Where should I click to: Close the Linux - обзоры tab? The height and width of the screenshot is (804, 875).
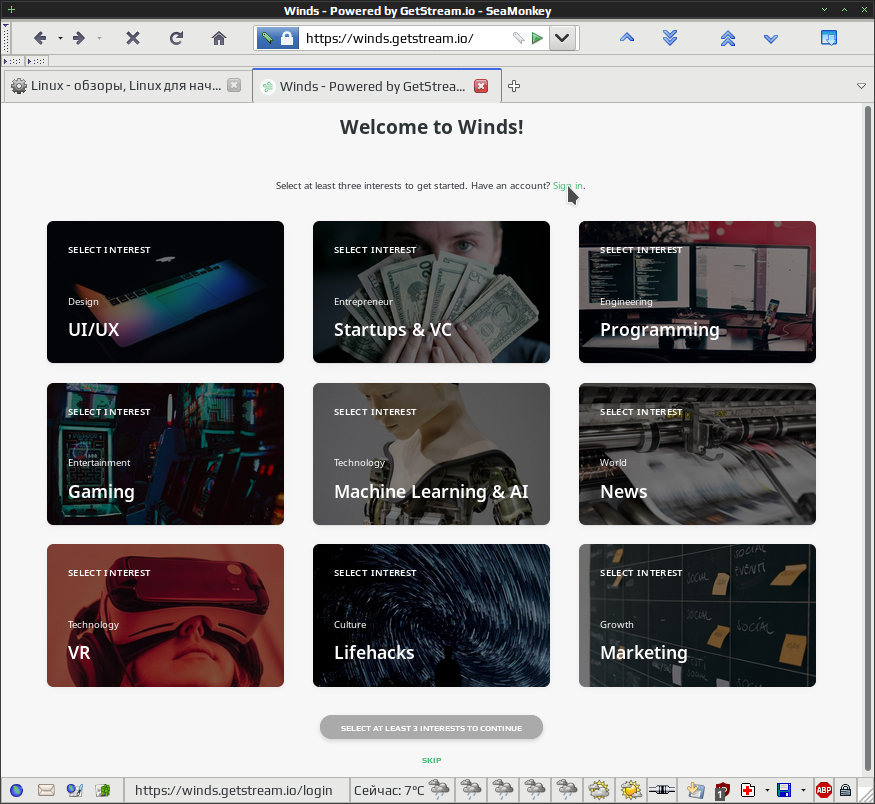(x=234, y=85)
